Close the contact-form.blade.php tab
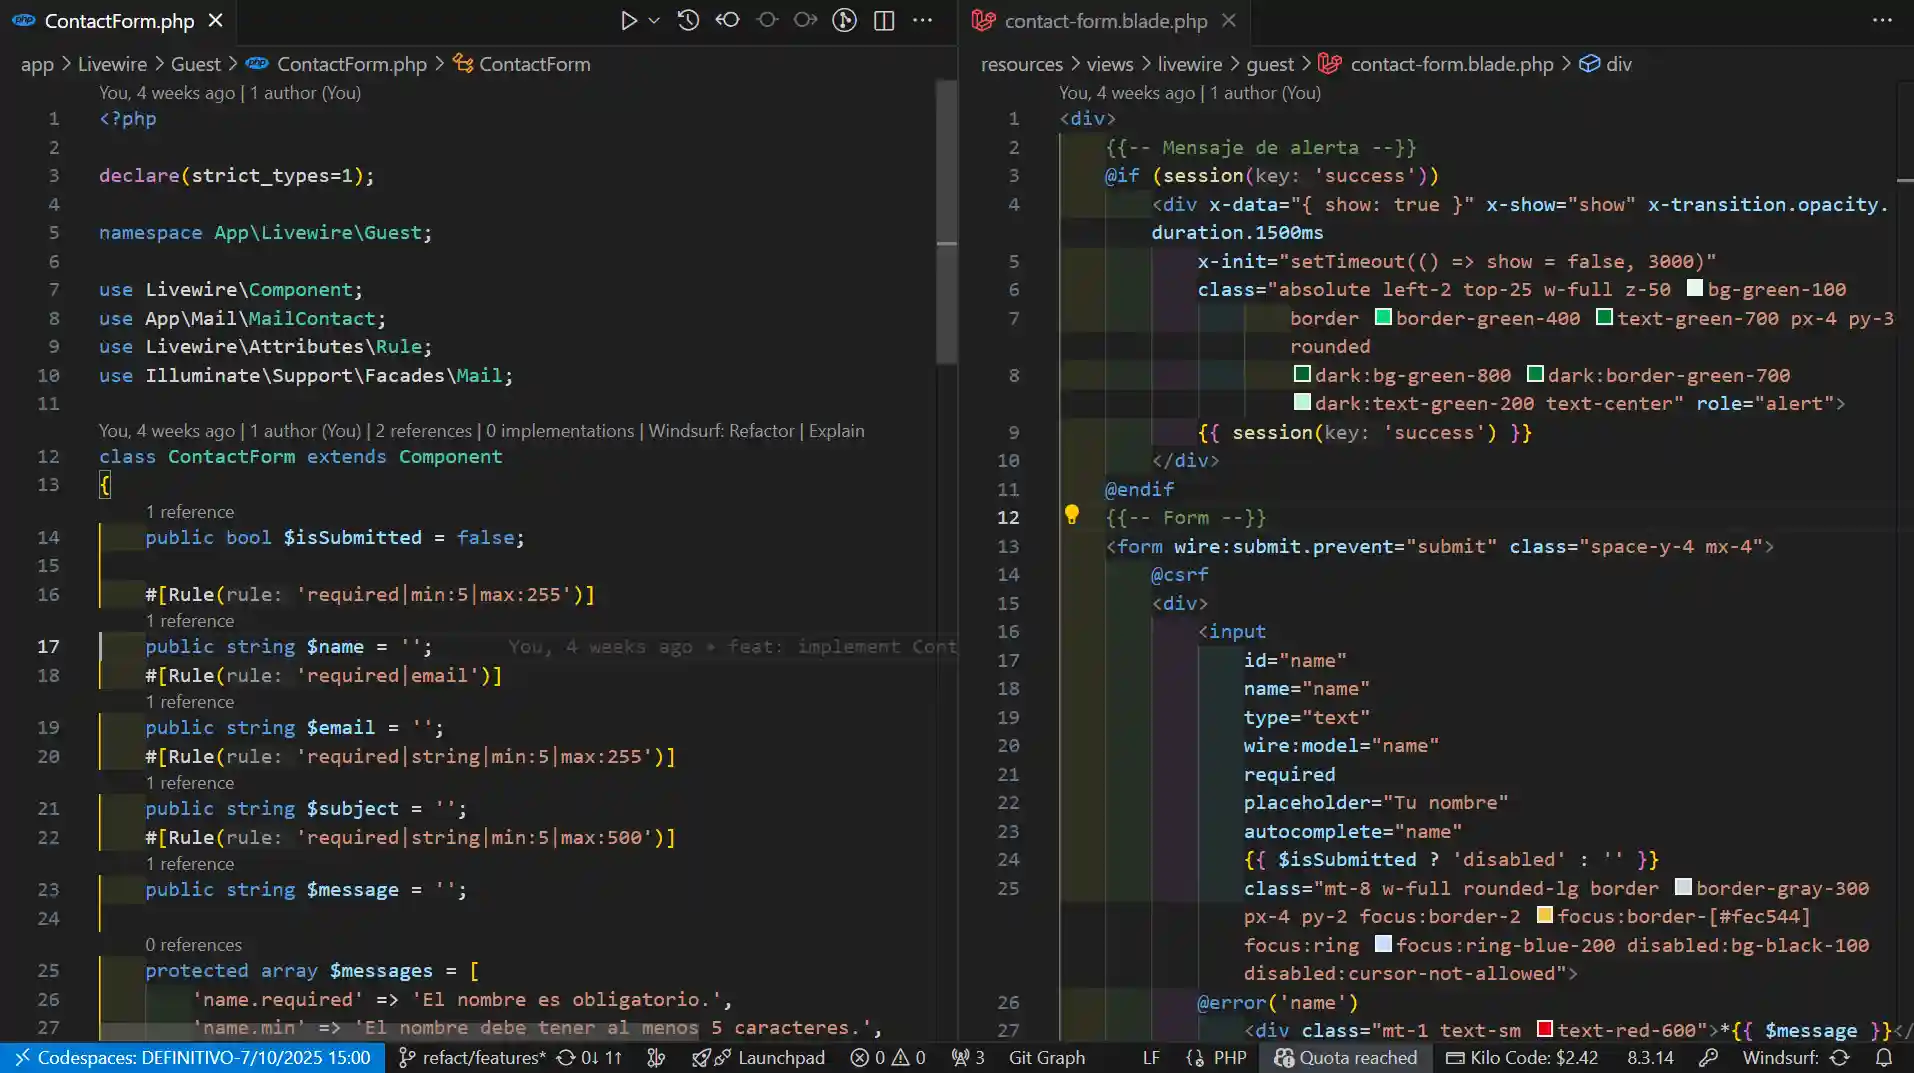The height and width of the screenshot is (1073, 1914). [x=1229, y=20]
